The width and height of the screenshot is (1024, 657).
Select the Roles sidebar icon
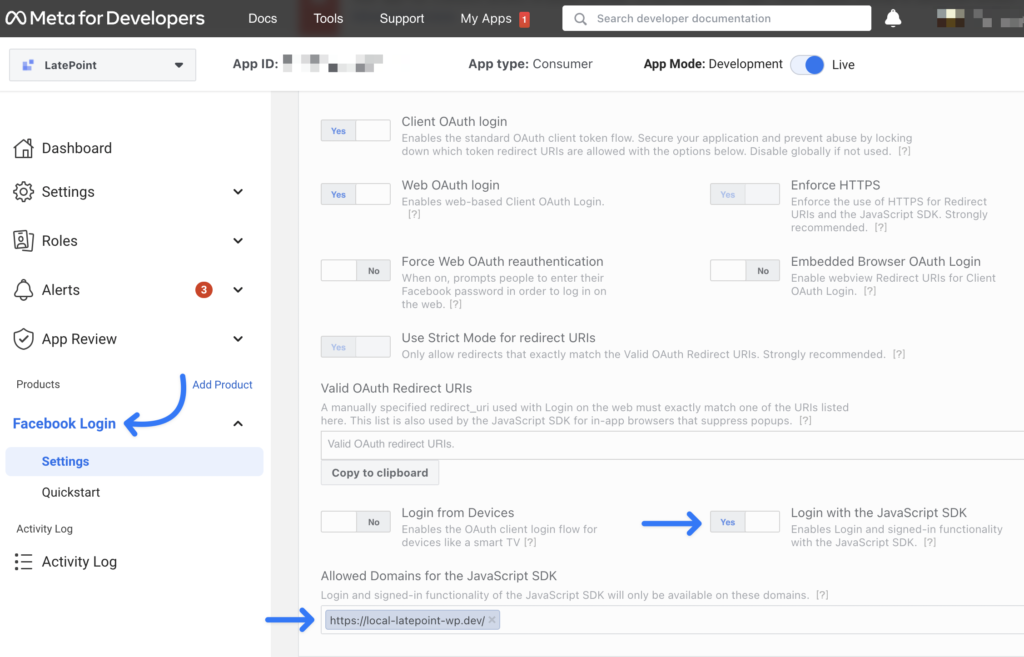(23, 240)
